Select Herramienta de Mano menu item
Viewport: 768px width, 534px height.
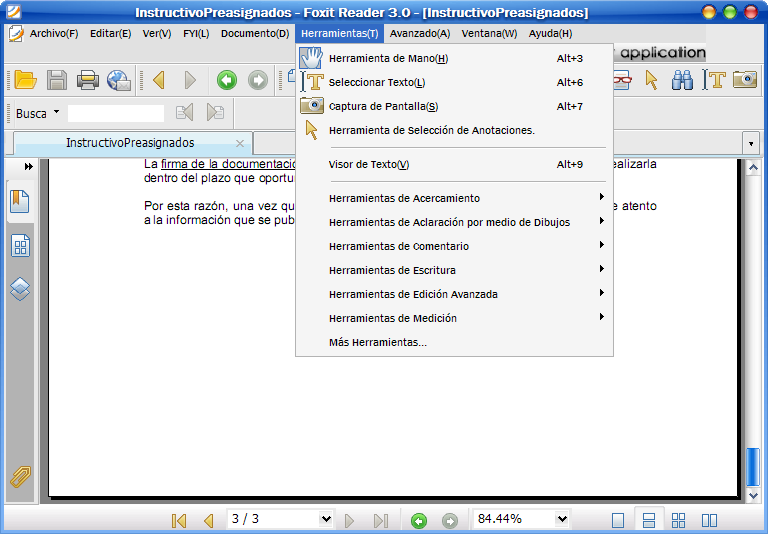click(x=388, y=58)
